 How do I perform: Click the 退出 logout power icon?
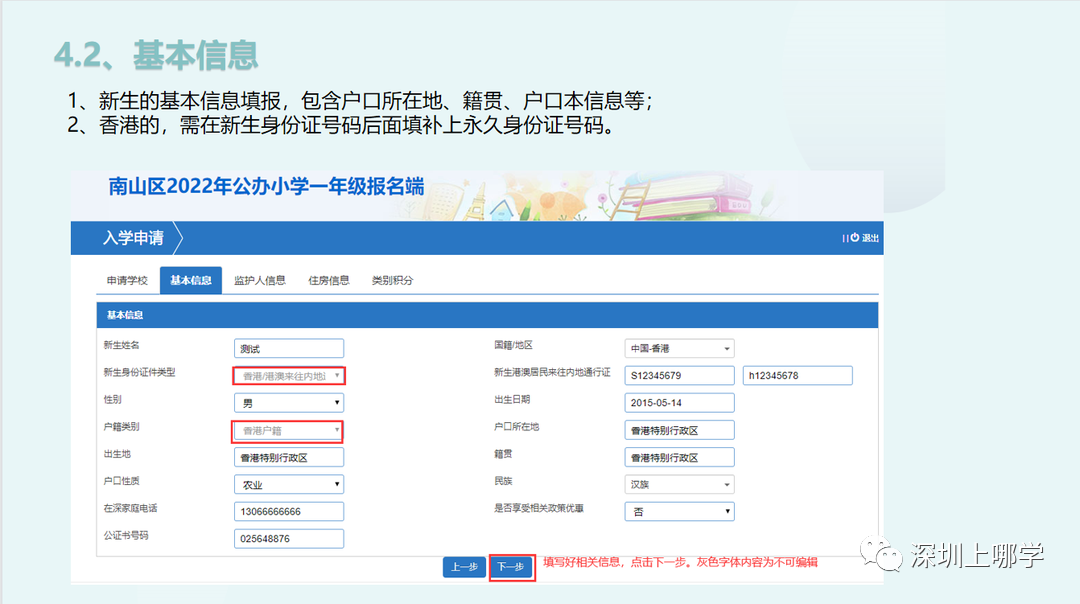(855, 238)
